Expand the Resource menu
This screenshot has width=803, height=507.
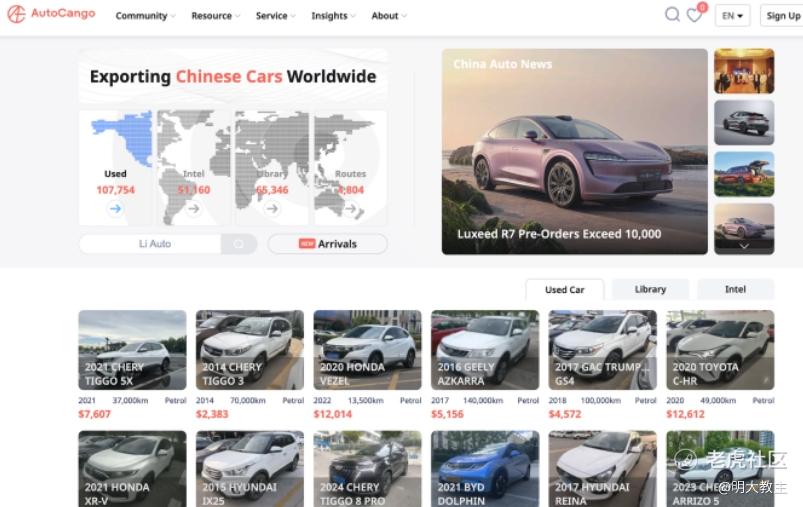click(216, 16)
